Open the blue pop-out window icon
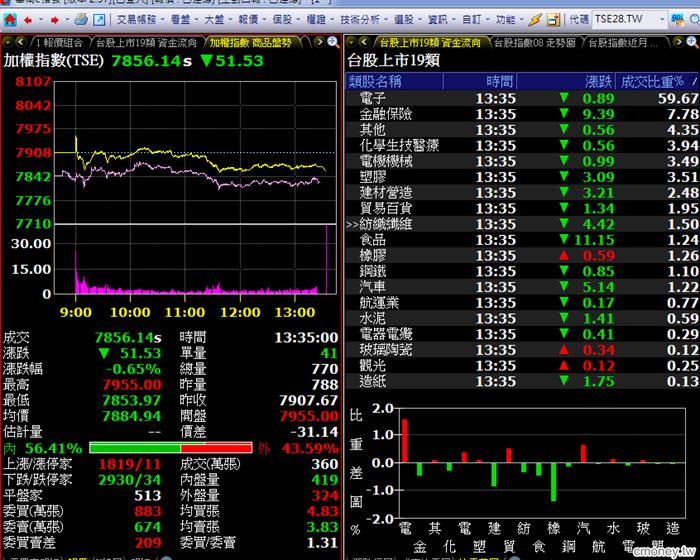Viewport: 700px width, 560px height. (99, 20)
